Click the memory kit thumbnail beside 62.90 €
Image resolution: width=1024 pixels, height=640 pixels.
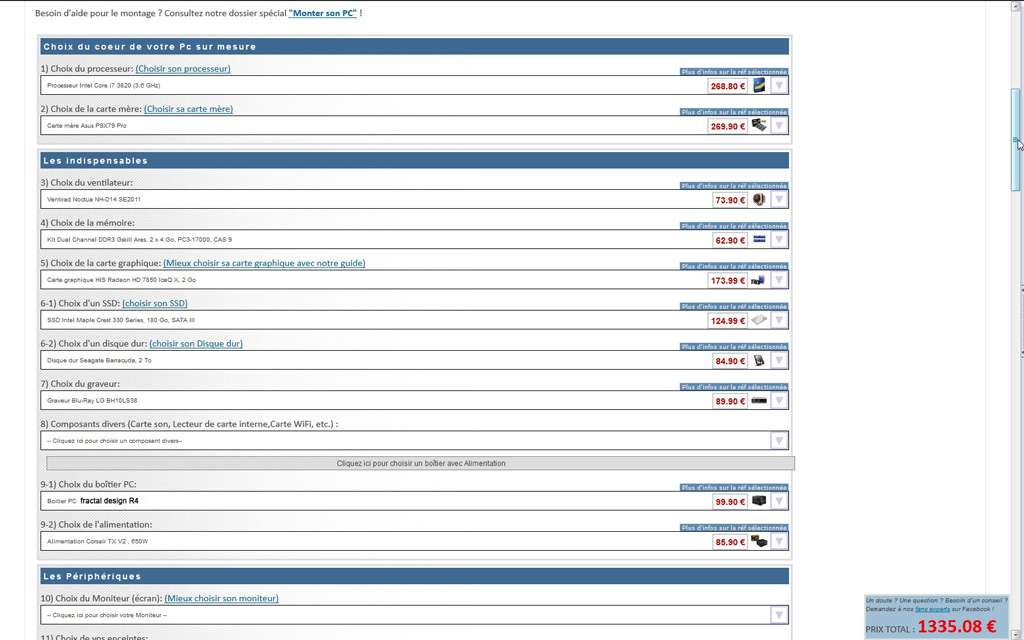759,240
